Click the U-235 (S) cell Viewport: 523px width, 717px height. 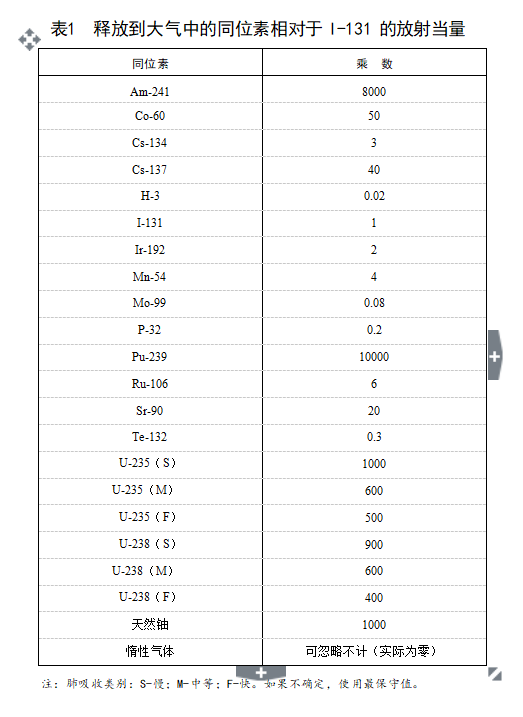[x=150, y=465]
